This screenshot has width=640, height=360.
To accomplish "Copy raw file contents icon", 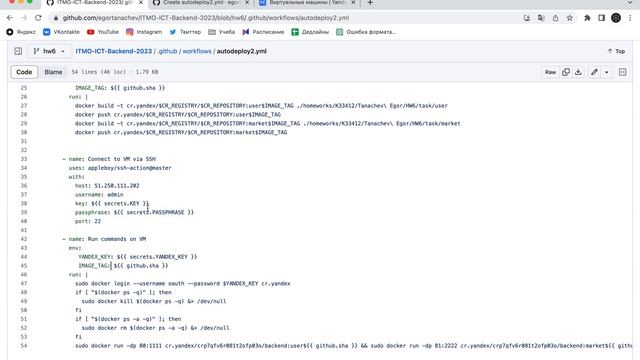I will [566, 72].
